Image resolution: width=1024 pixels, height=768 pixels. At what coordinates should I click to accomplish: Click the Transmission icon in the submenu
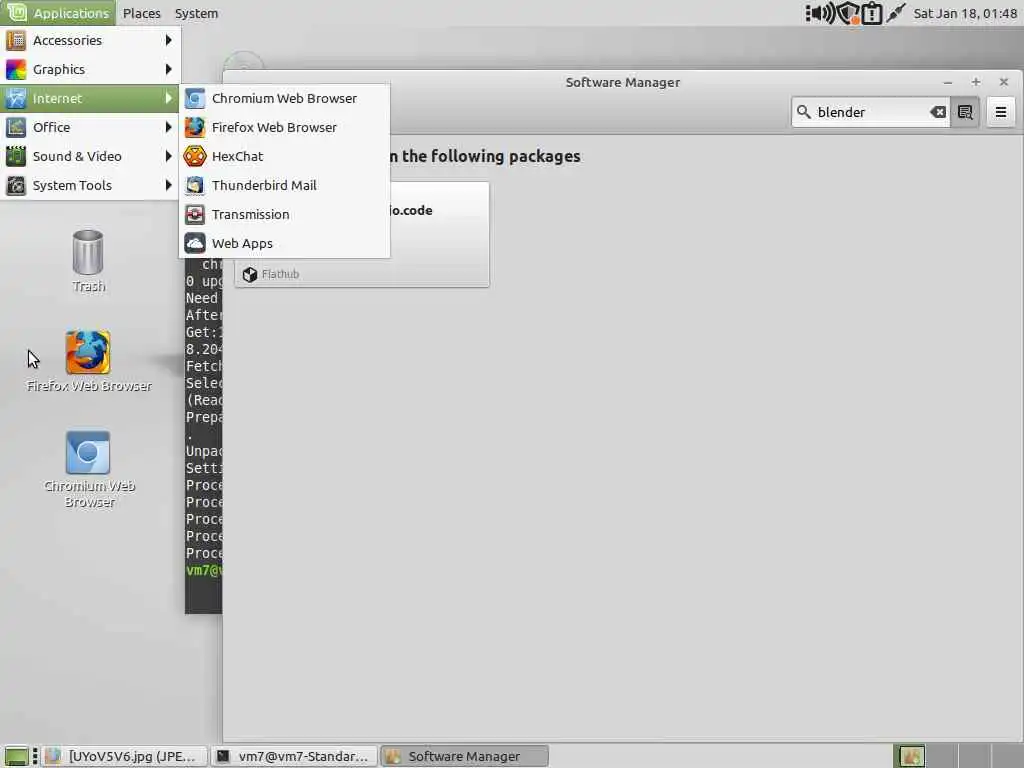pos(195,214)
